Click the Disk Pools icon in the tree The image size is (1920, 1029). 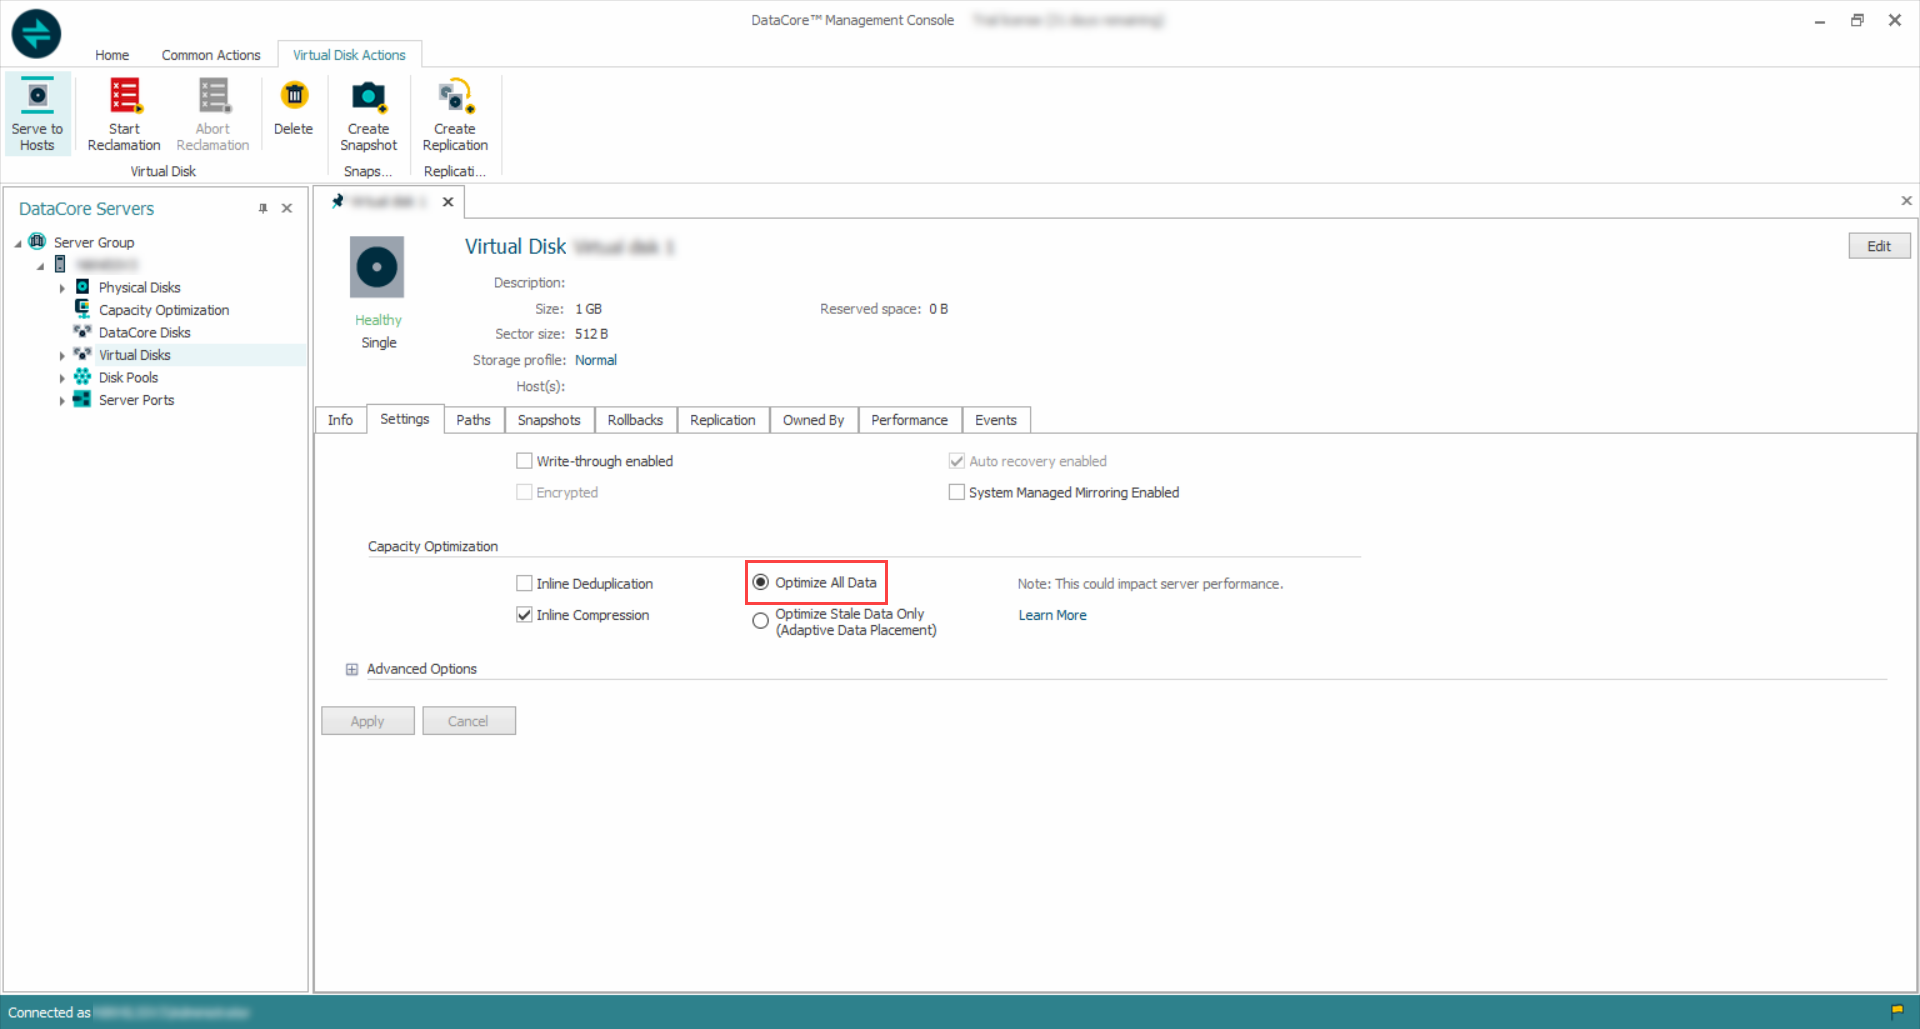[82, 377]
